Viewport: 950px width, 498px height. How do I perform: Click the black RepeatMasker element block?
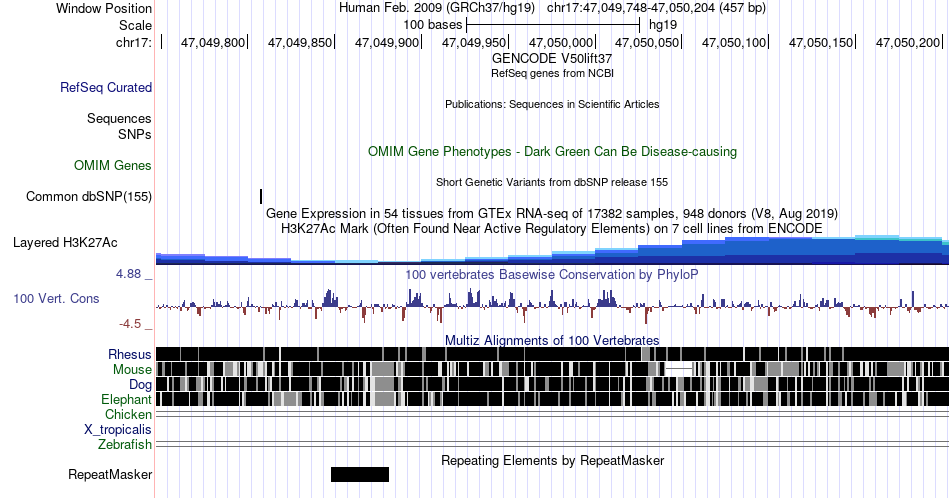pyautogui.click(x=360, y=474)
